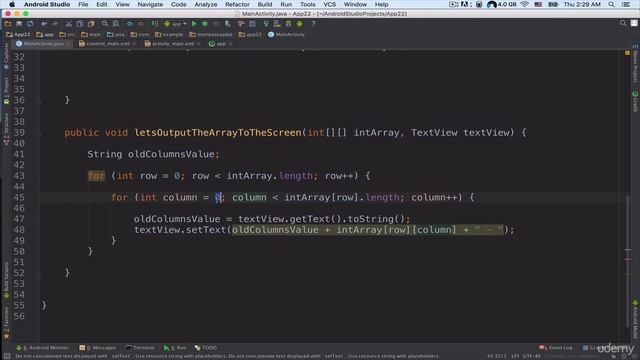Image resolution: width=640 pixels, height=360 pixels.
Task: Click the Help question mark icon
Action: pyautogui.click(x=313, y=24)
